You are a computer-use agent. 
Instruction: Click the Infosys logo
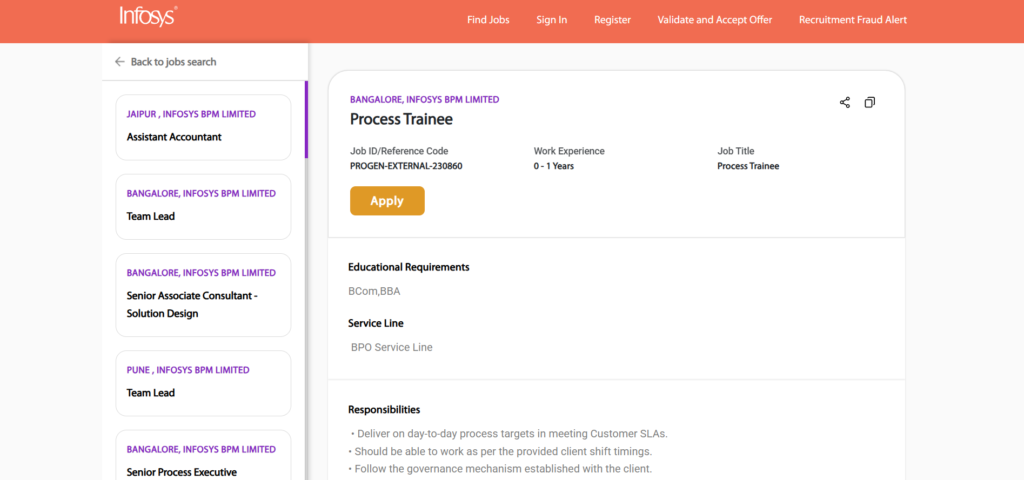pos(148,17)
